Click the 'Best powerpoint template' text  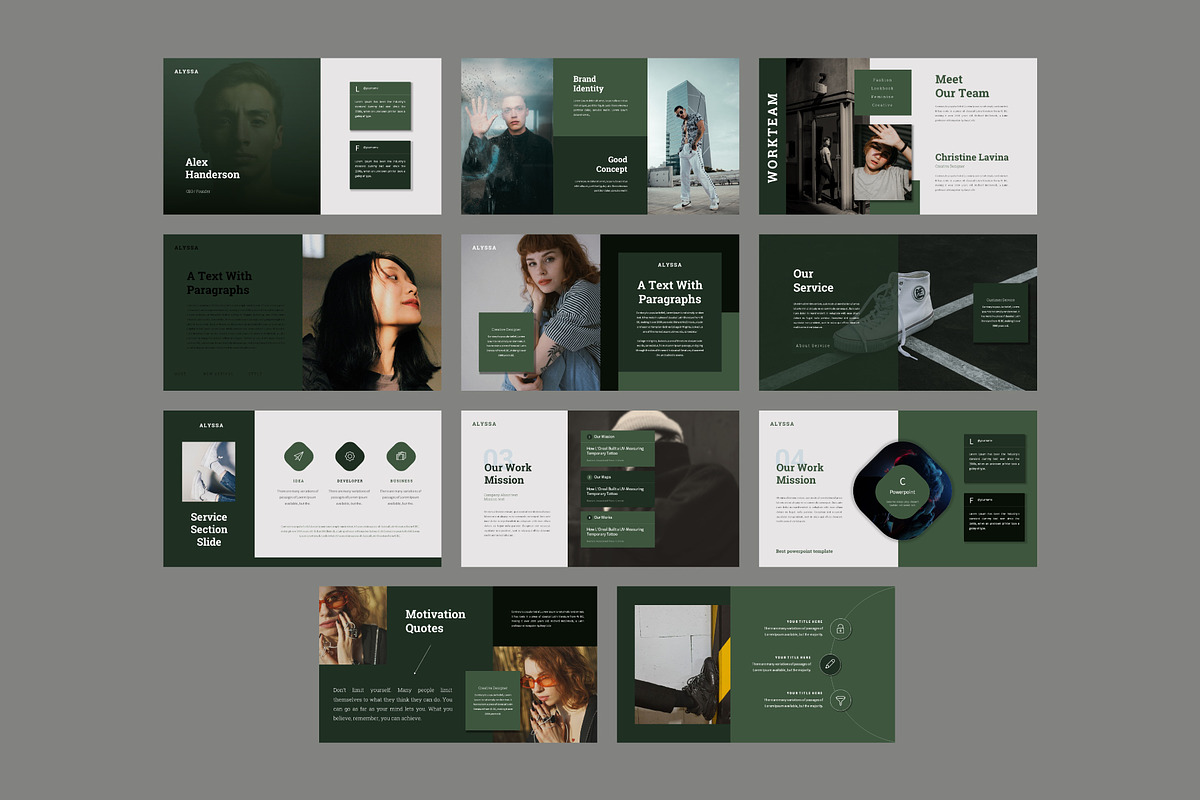804,551
